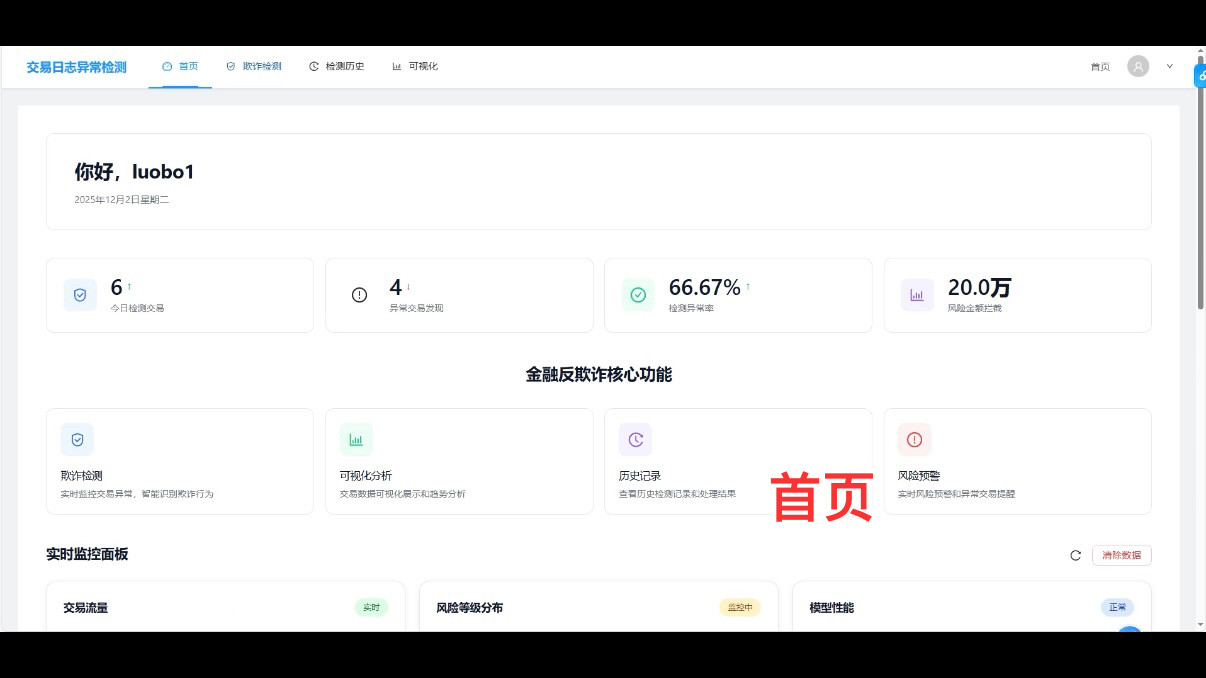Click the 实时 tag on 交易流量

pos(371,607)
